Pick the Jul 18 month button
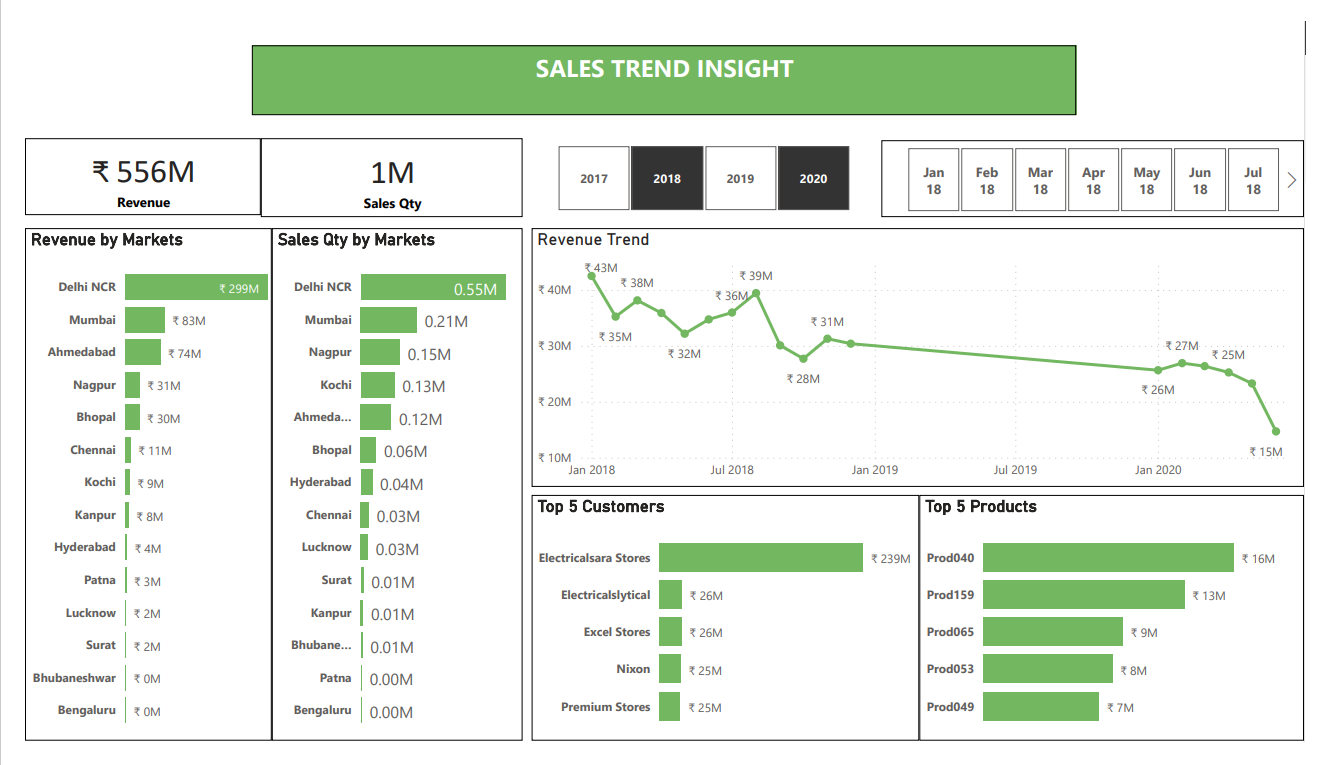Screen dimensions: 1325x765 coord(1252,180)
